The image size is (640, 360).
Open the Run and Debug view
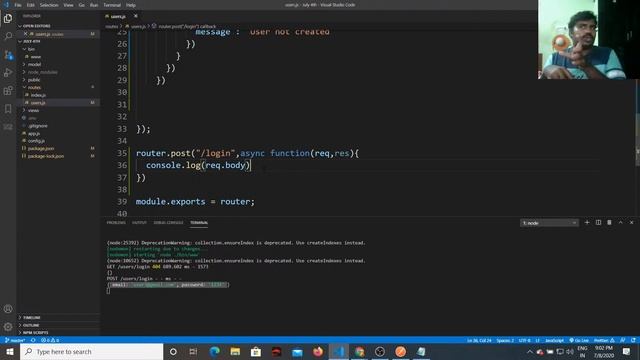(8, 73)
